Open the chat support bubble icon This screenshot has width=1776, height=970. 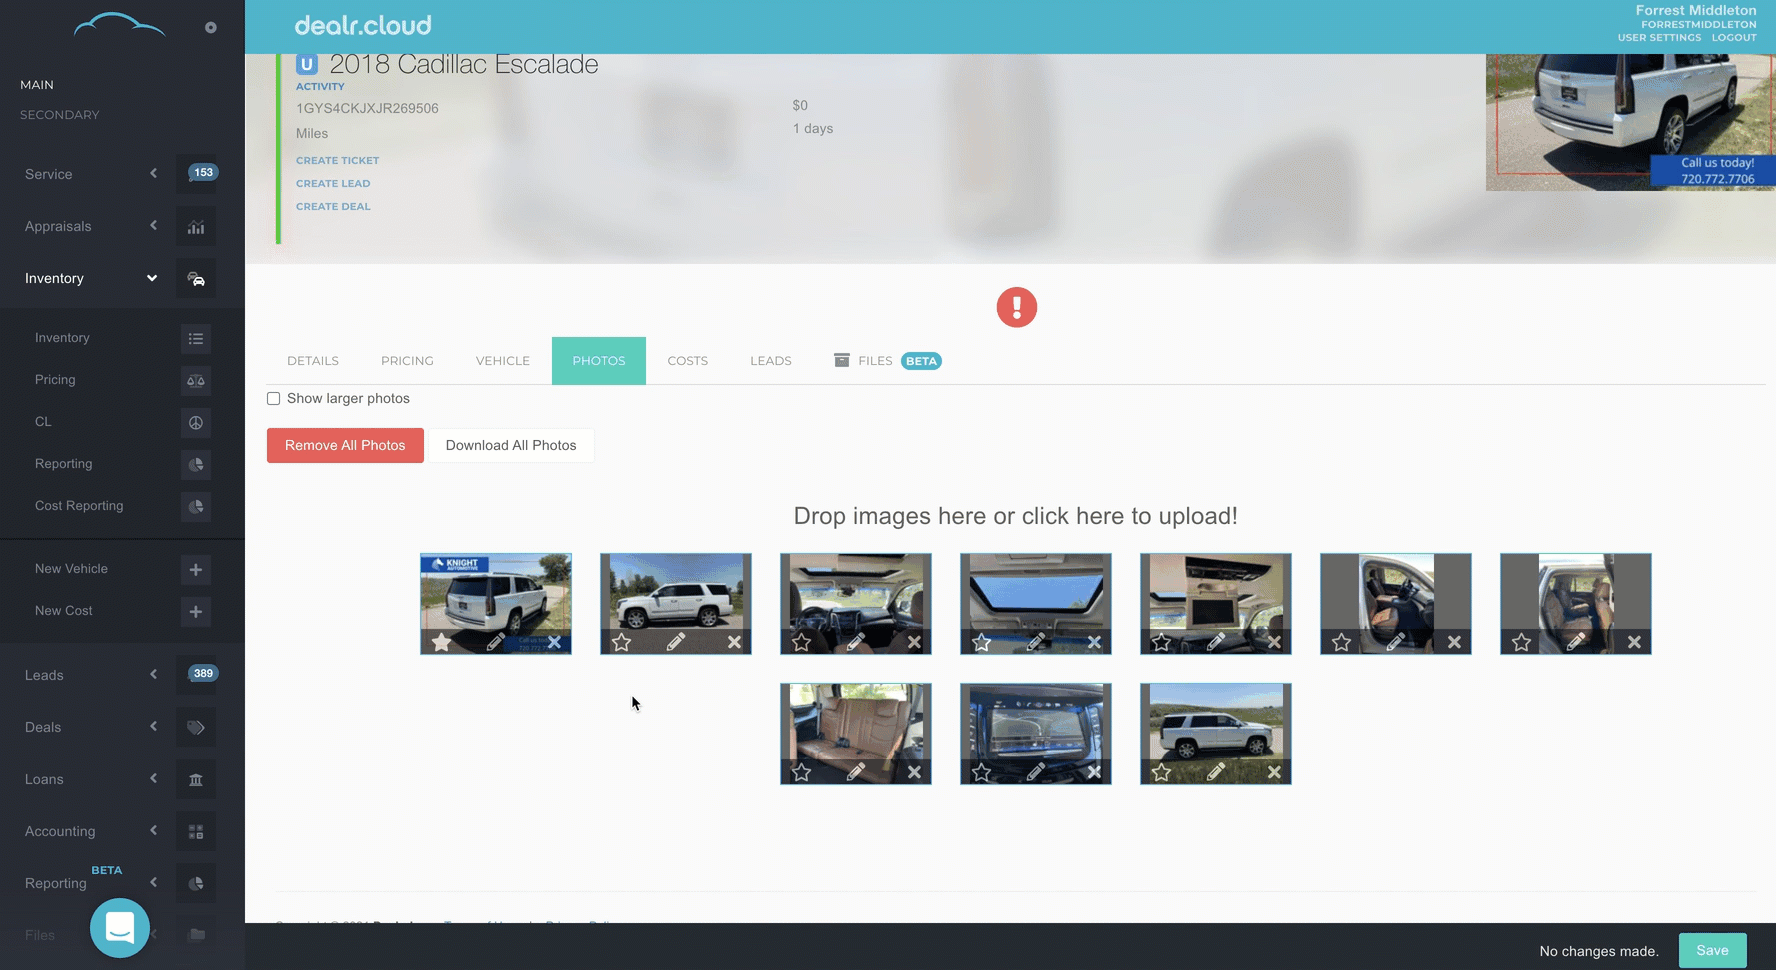pyautogui.click(x=120, y=928)
